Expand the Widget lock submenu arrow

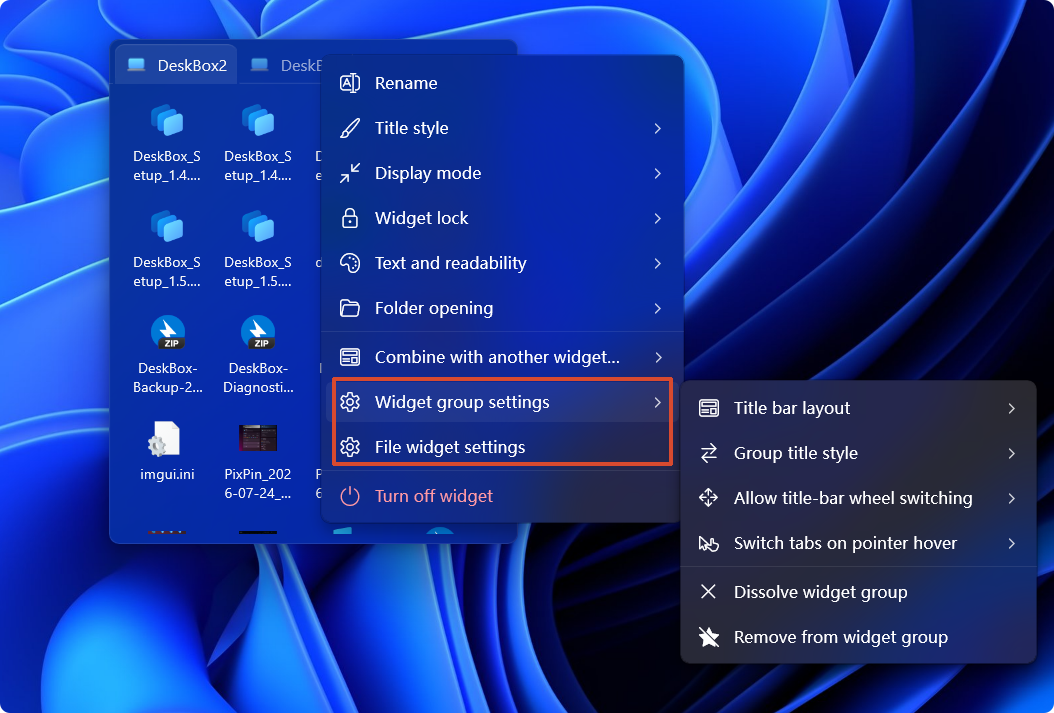(x=657, y=218)
